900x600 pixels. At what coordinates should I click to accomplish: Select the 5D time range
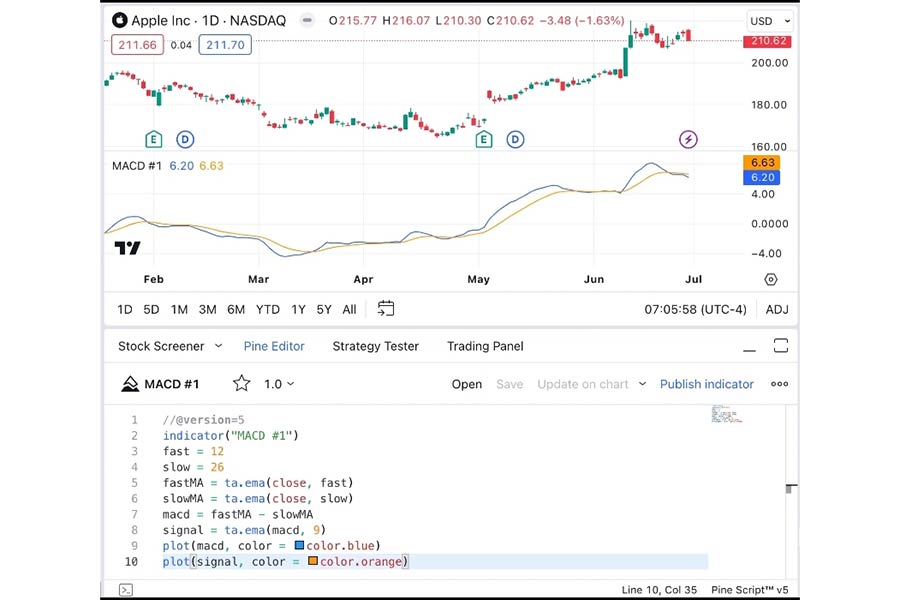point(151,309)
